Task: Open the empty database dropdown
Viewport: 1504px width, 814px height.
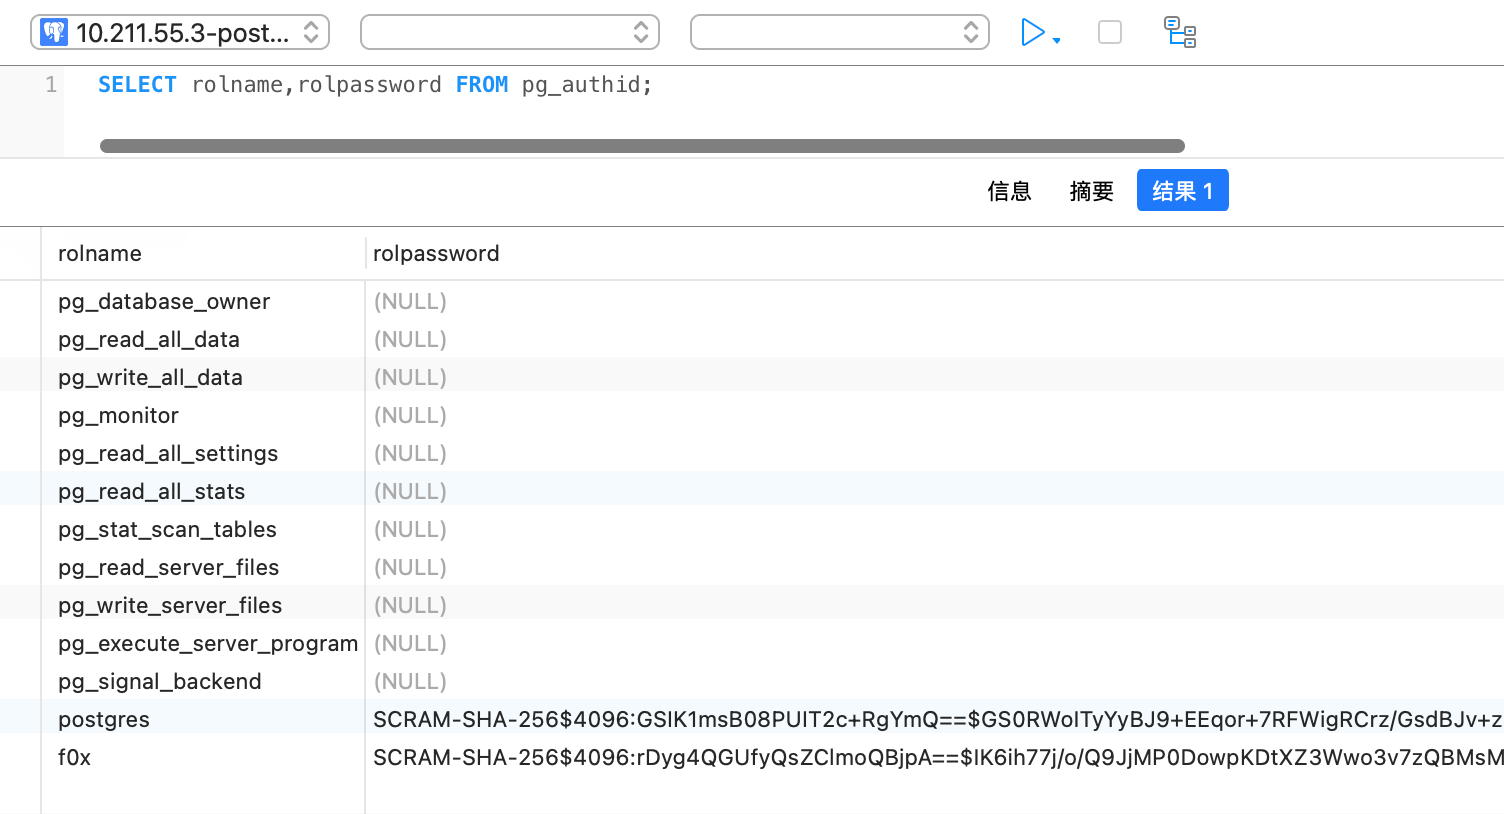Action: click(510, 31)
